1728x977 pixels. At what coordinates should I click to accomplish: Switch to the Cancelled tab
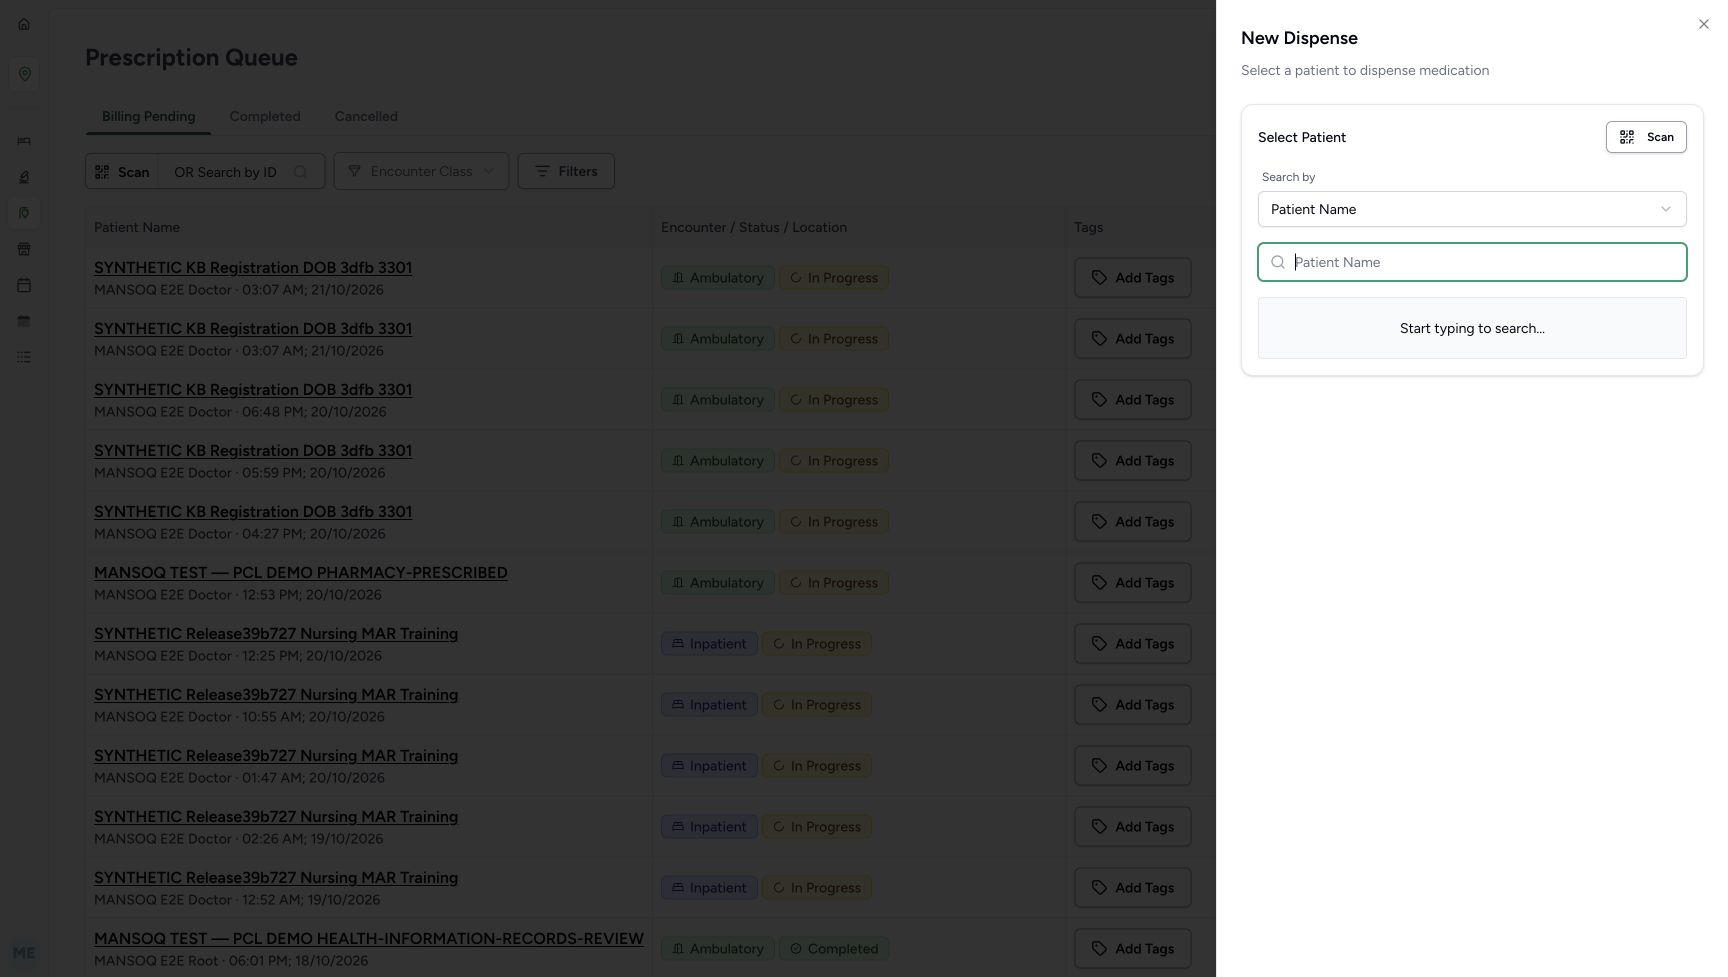366,116
